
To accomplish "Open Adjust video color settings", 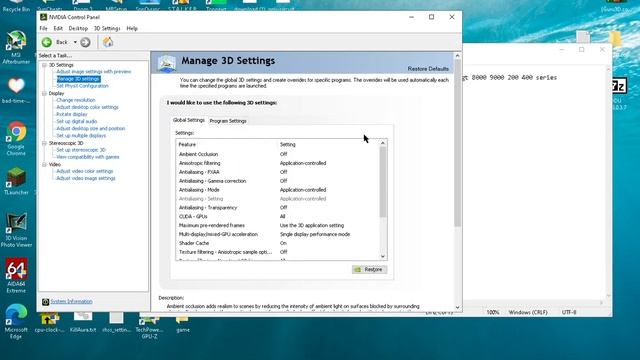I will pyautogui.click(x=85, y=171).
